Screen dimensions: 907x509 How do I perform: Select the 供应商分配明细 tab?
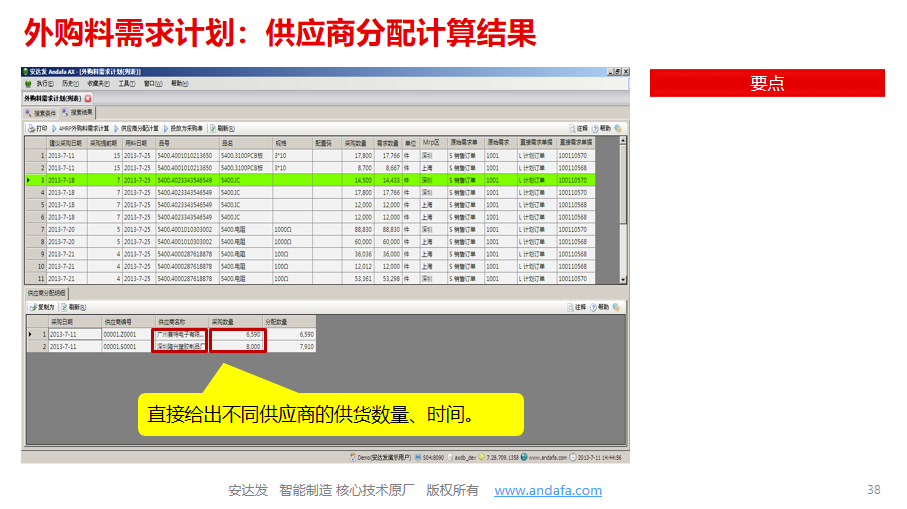[x=47, y=293]
